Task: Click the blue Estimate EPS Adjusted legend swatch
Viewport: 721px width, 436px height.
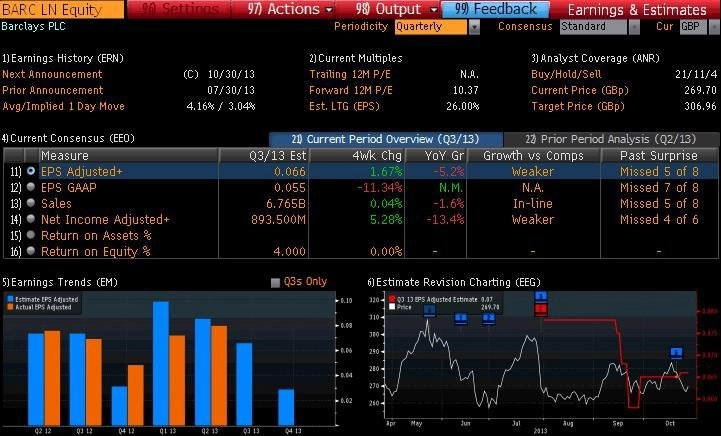Action: coord(11,299)
